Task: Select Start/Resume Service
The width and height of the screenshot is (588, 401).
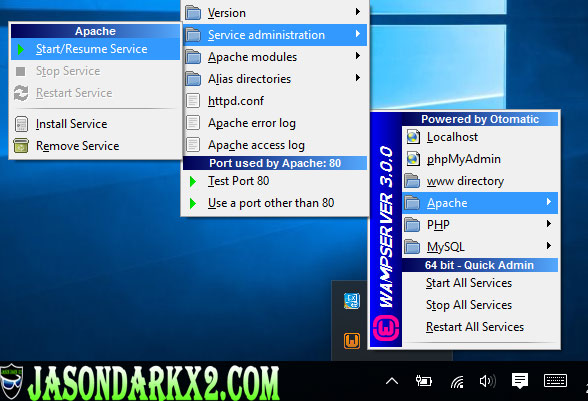Action: pyautogui.click(x=95, y=49)
